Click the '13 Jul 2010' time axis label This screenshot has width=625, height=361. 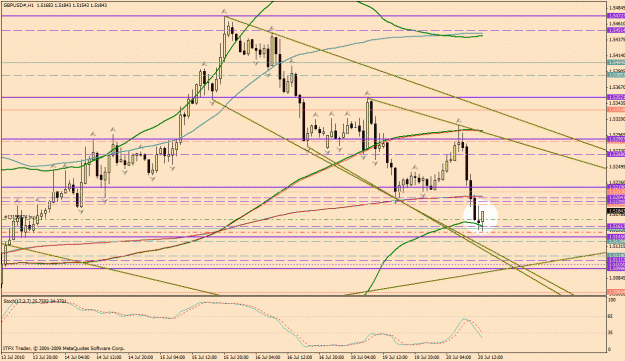tap(13, 357)
